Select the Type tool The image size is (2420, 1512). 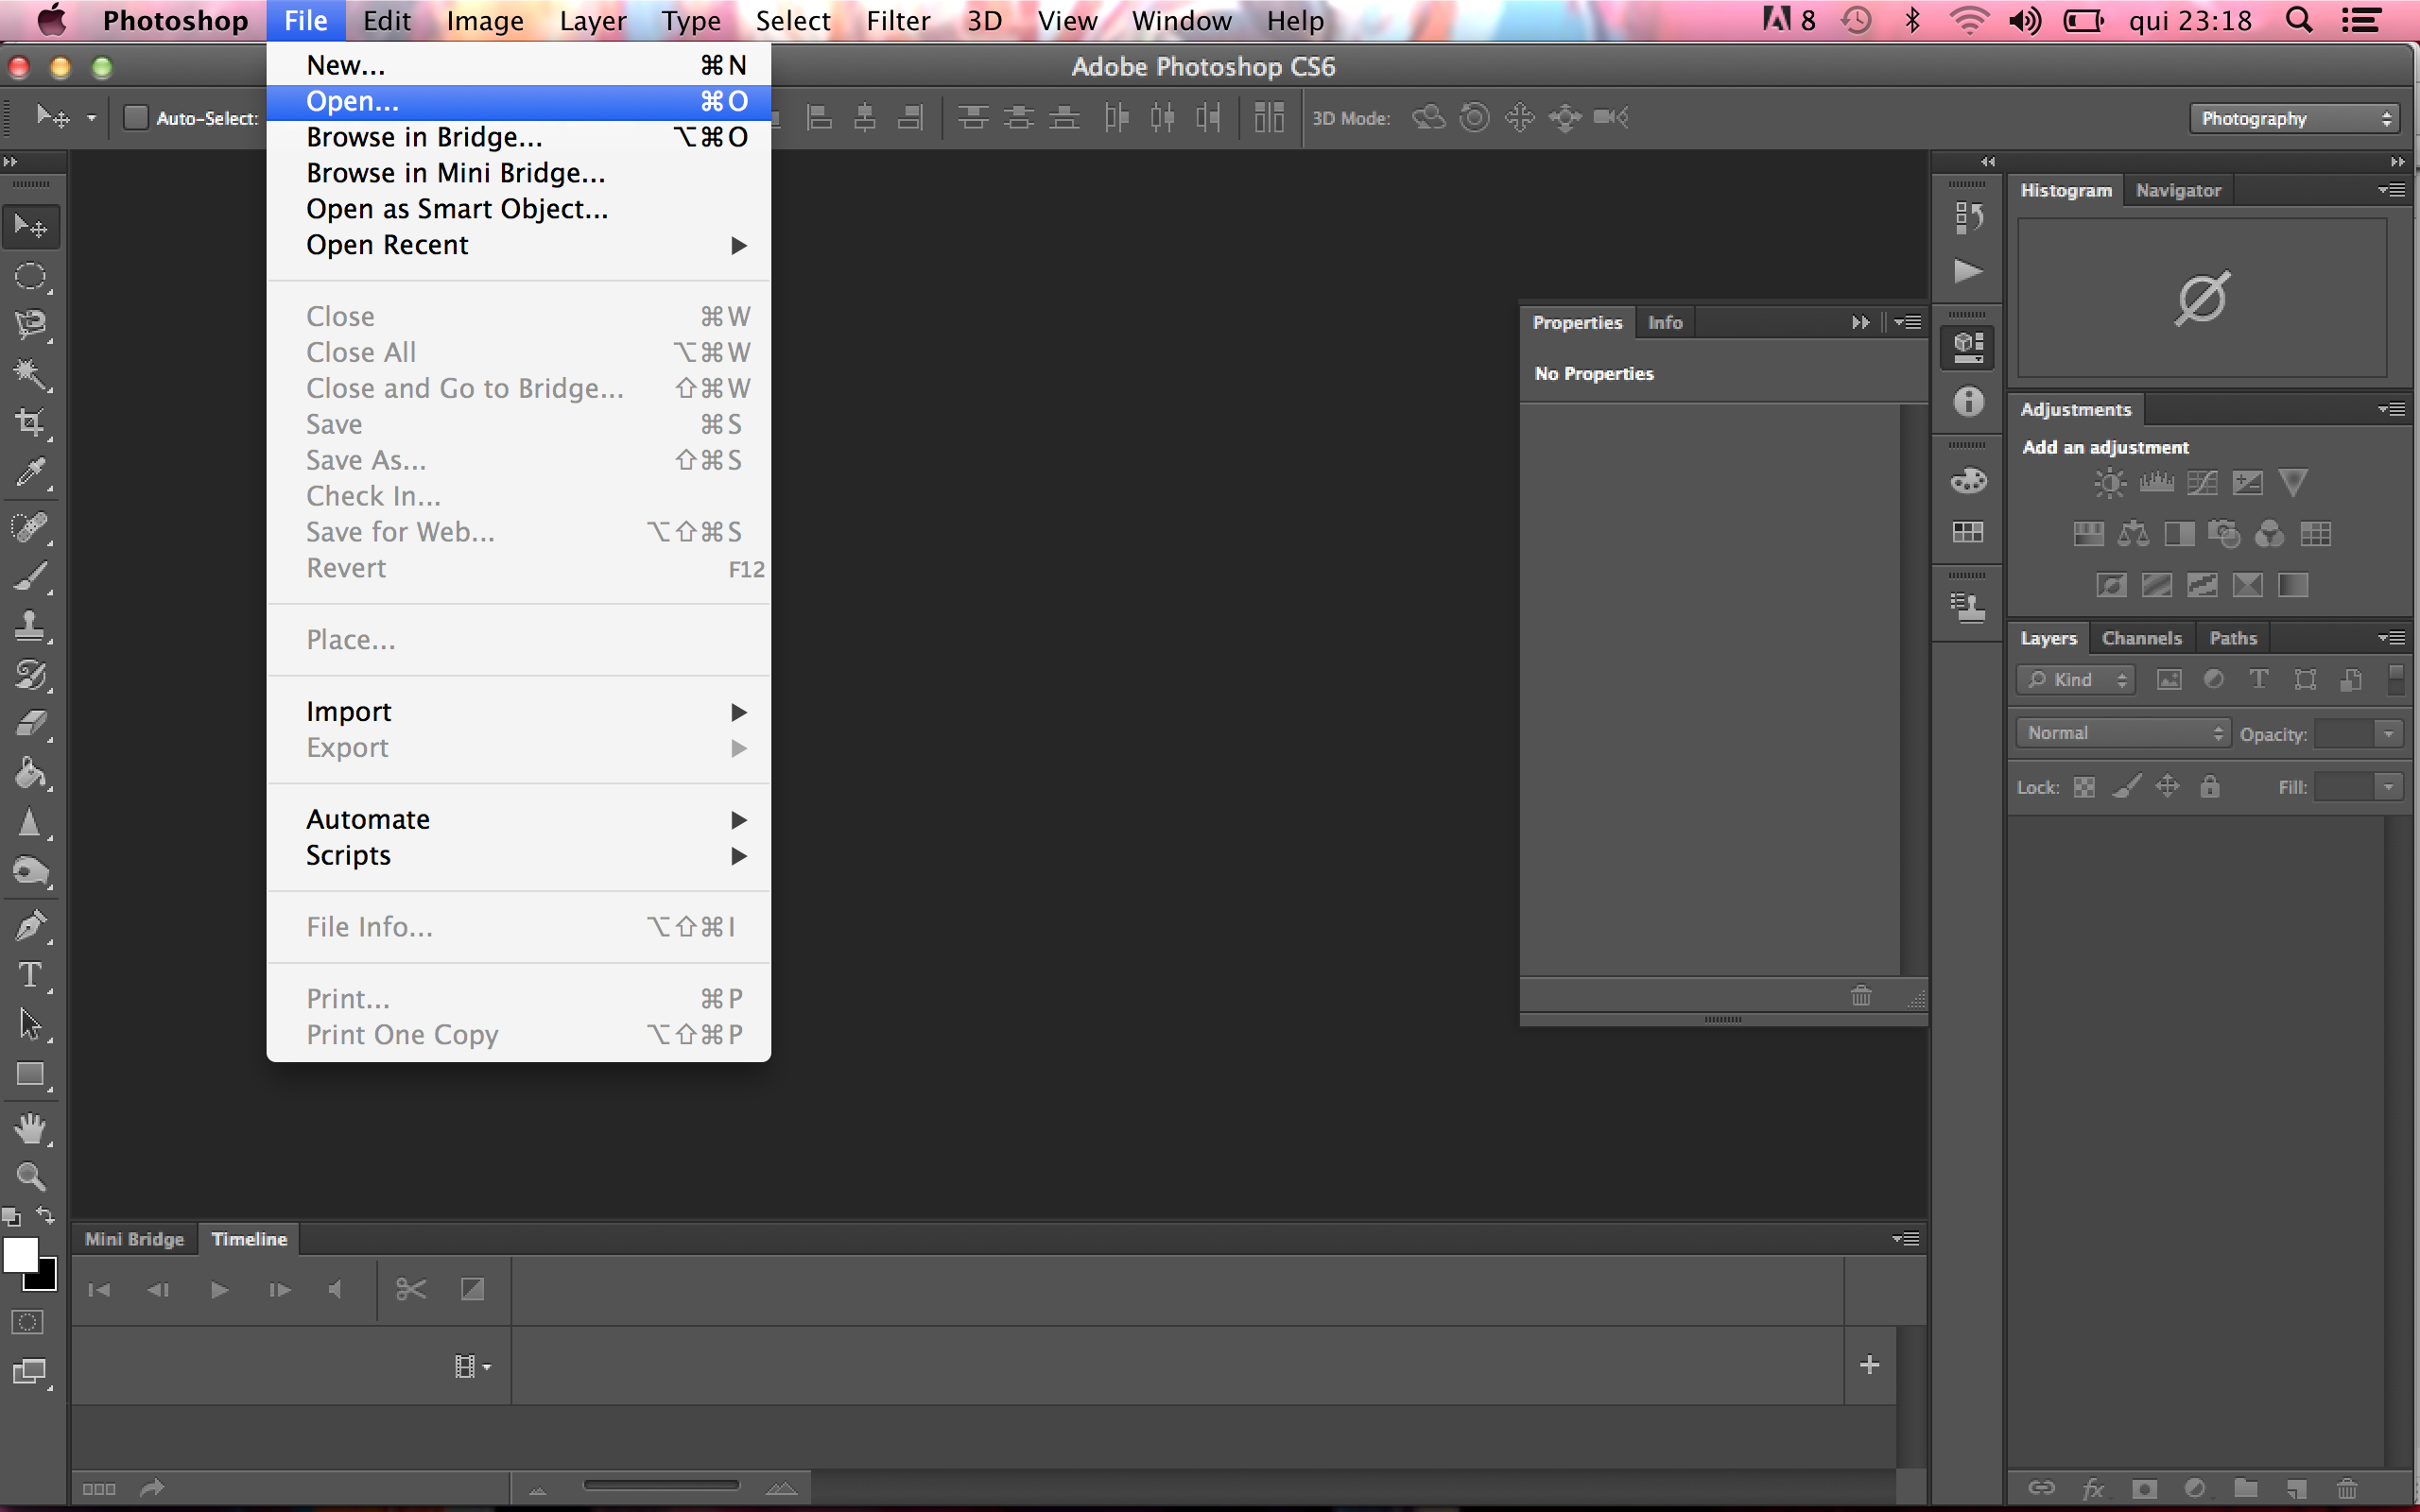30,975
